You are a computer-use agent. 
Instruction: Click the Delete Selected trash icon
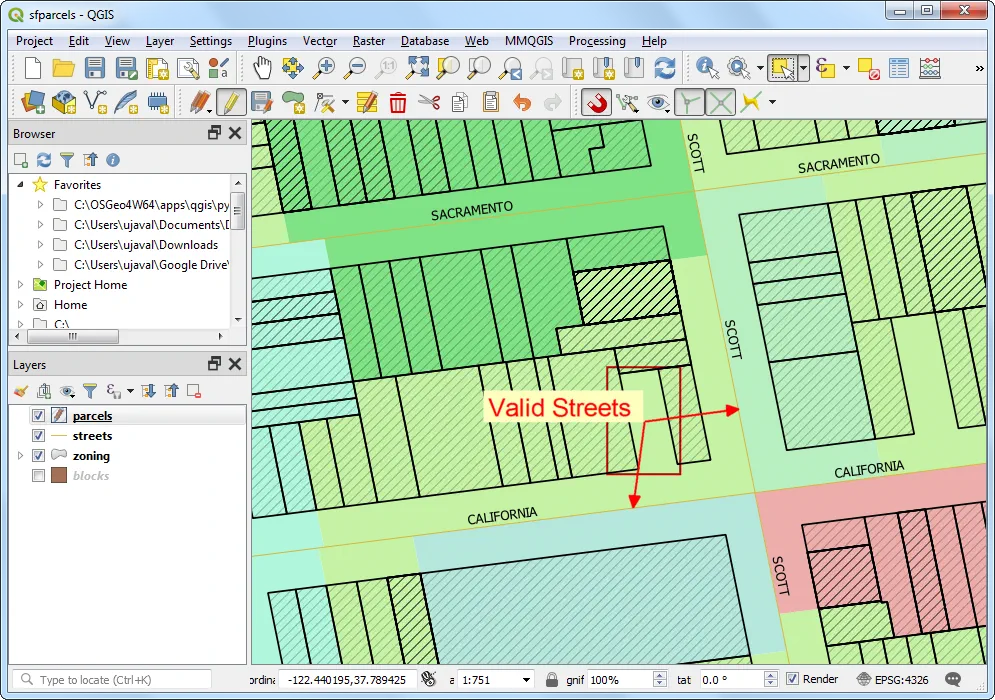click(398, 102)
